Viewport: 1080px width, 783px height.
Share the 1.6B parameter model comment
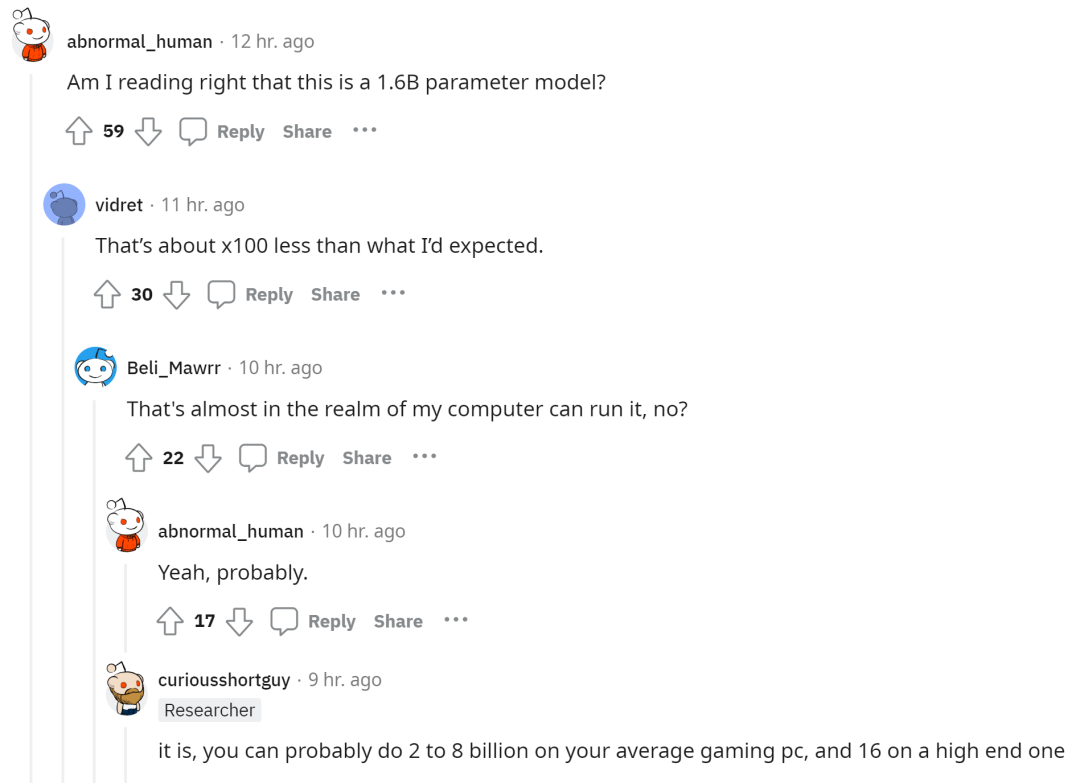(x=307, y=132)
